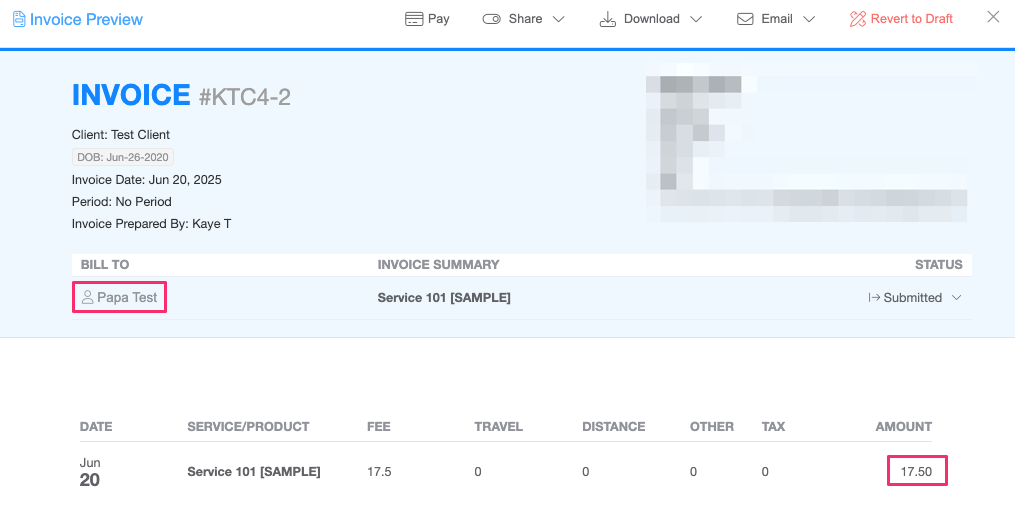Click the blurred company logo image

click(x=810, y=142)
